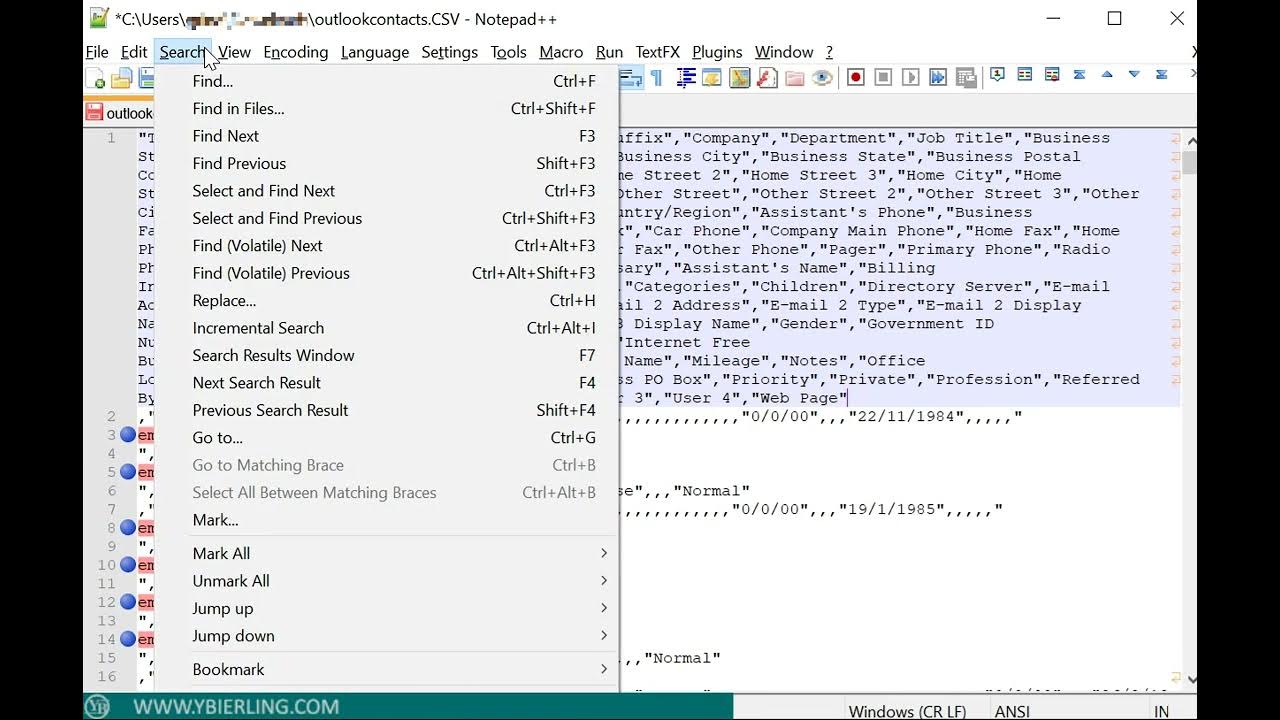Click the plugin icon with numbered speech bubble
This screenshot has width=1280, height=720.
[x=997, y=74]
